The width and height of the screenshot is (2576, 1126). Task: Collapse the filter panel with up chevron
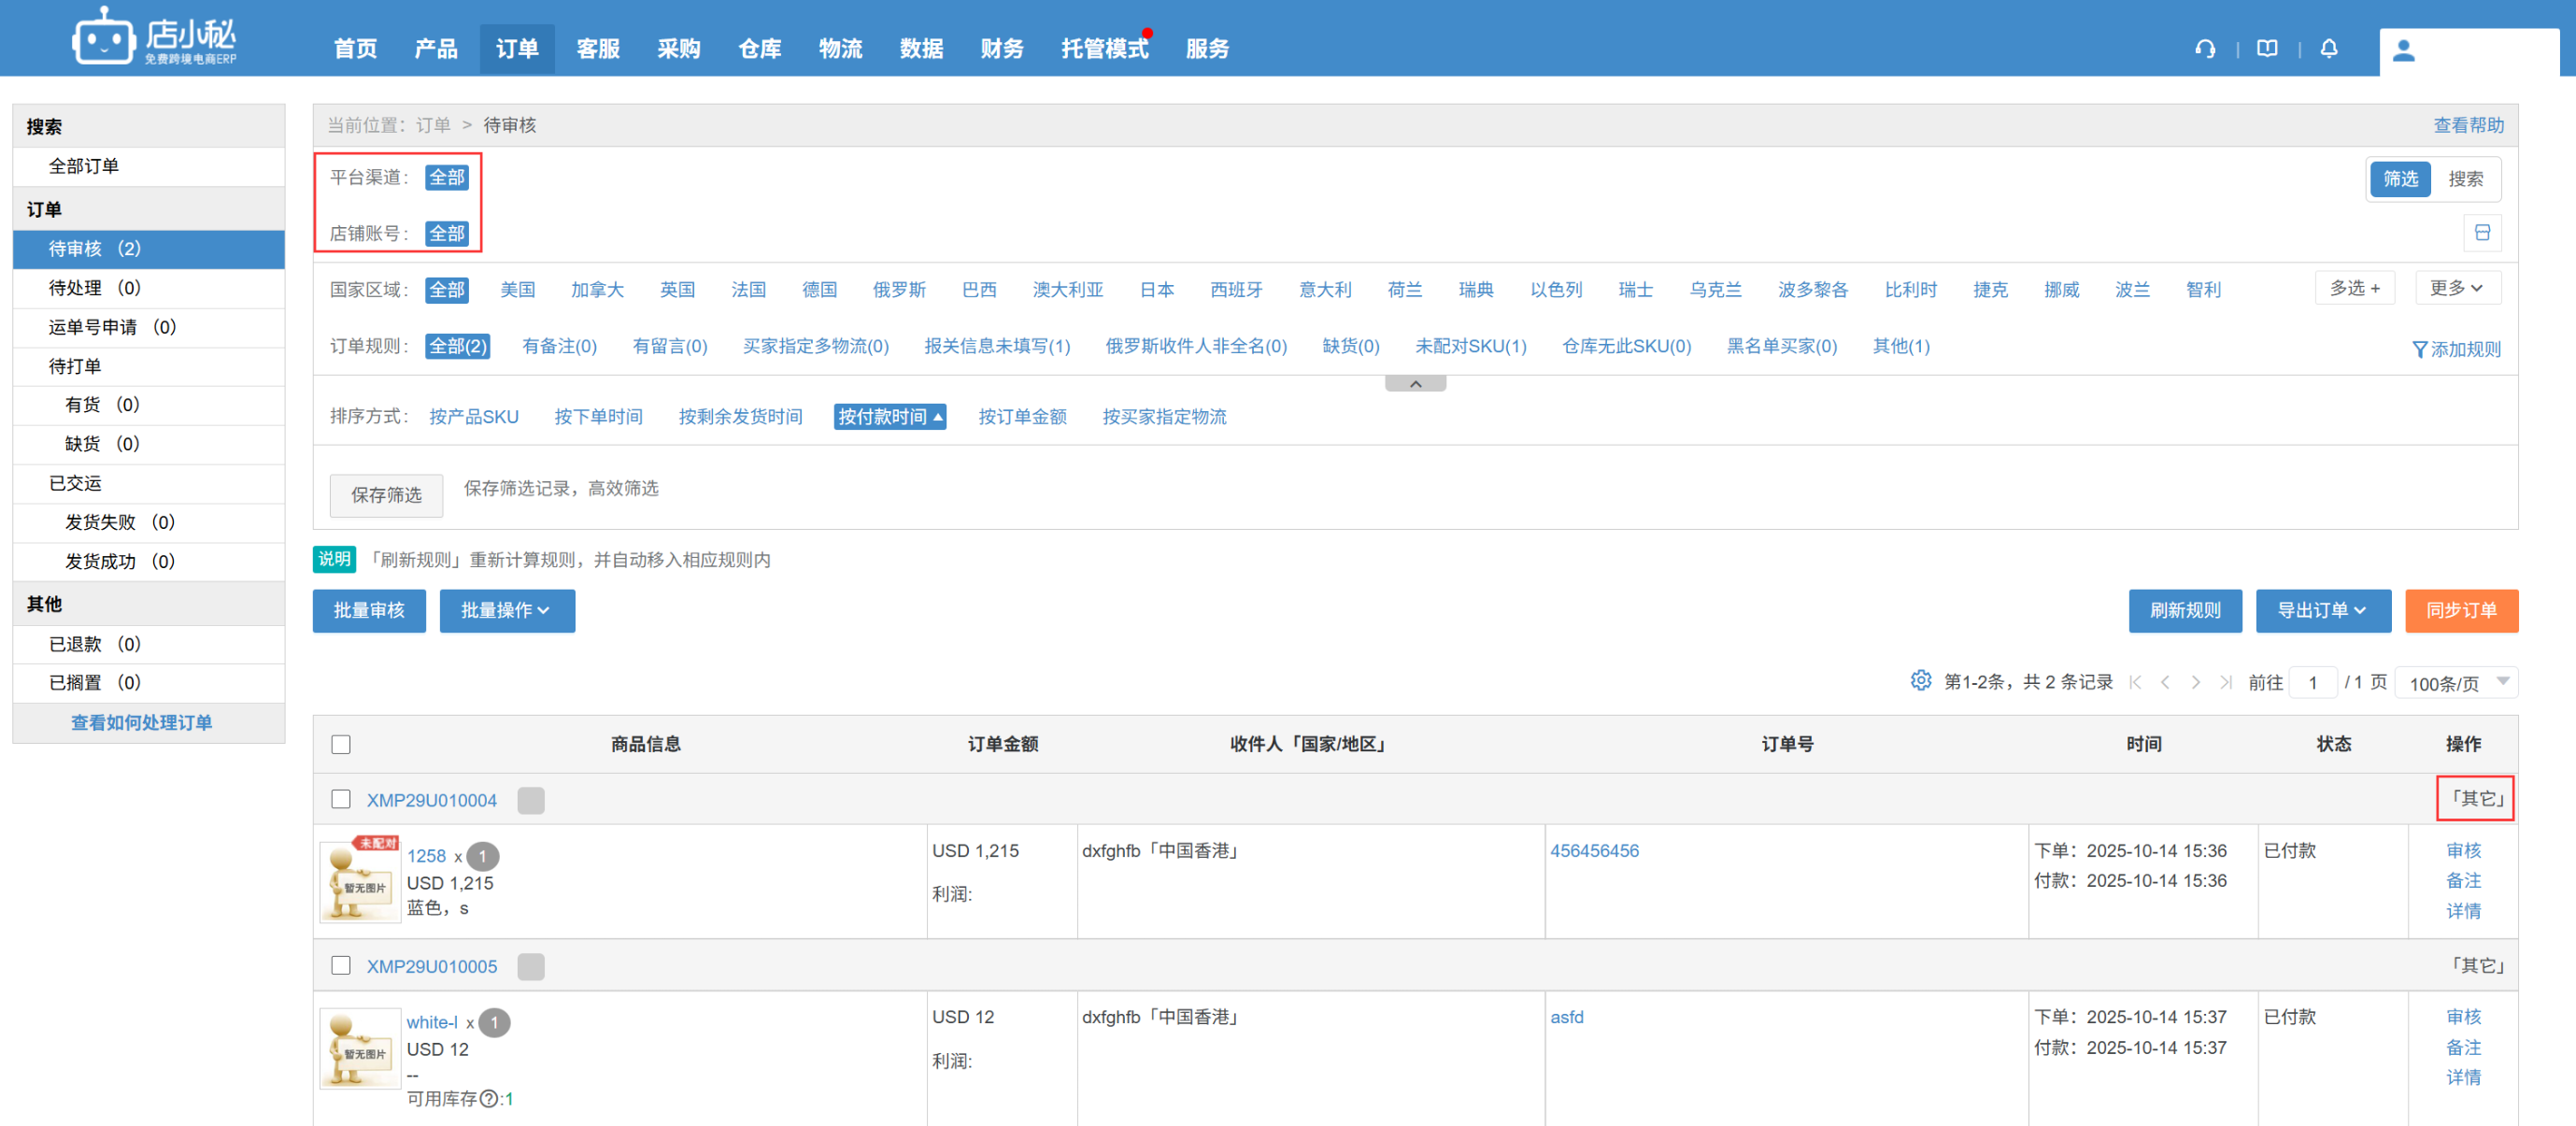coord(1415,384)
